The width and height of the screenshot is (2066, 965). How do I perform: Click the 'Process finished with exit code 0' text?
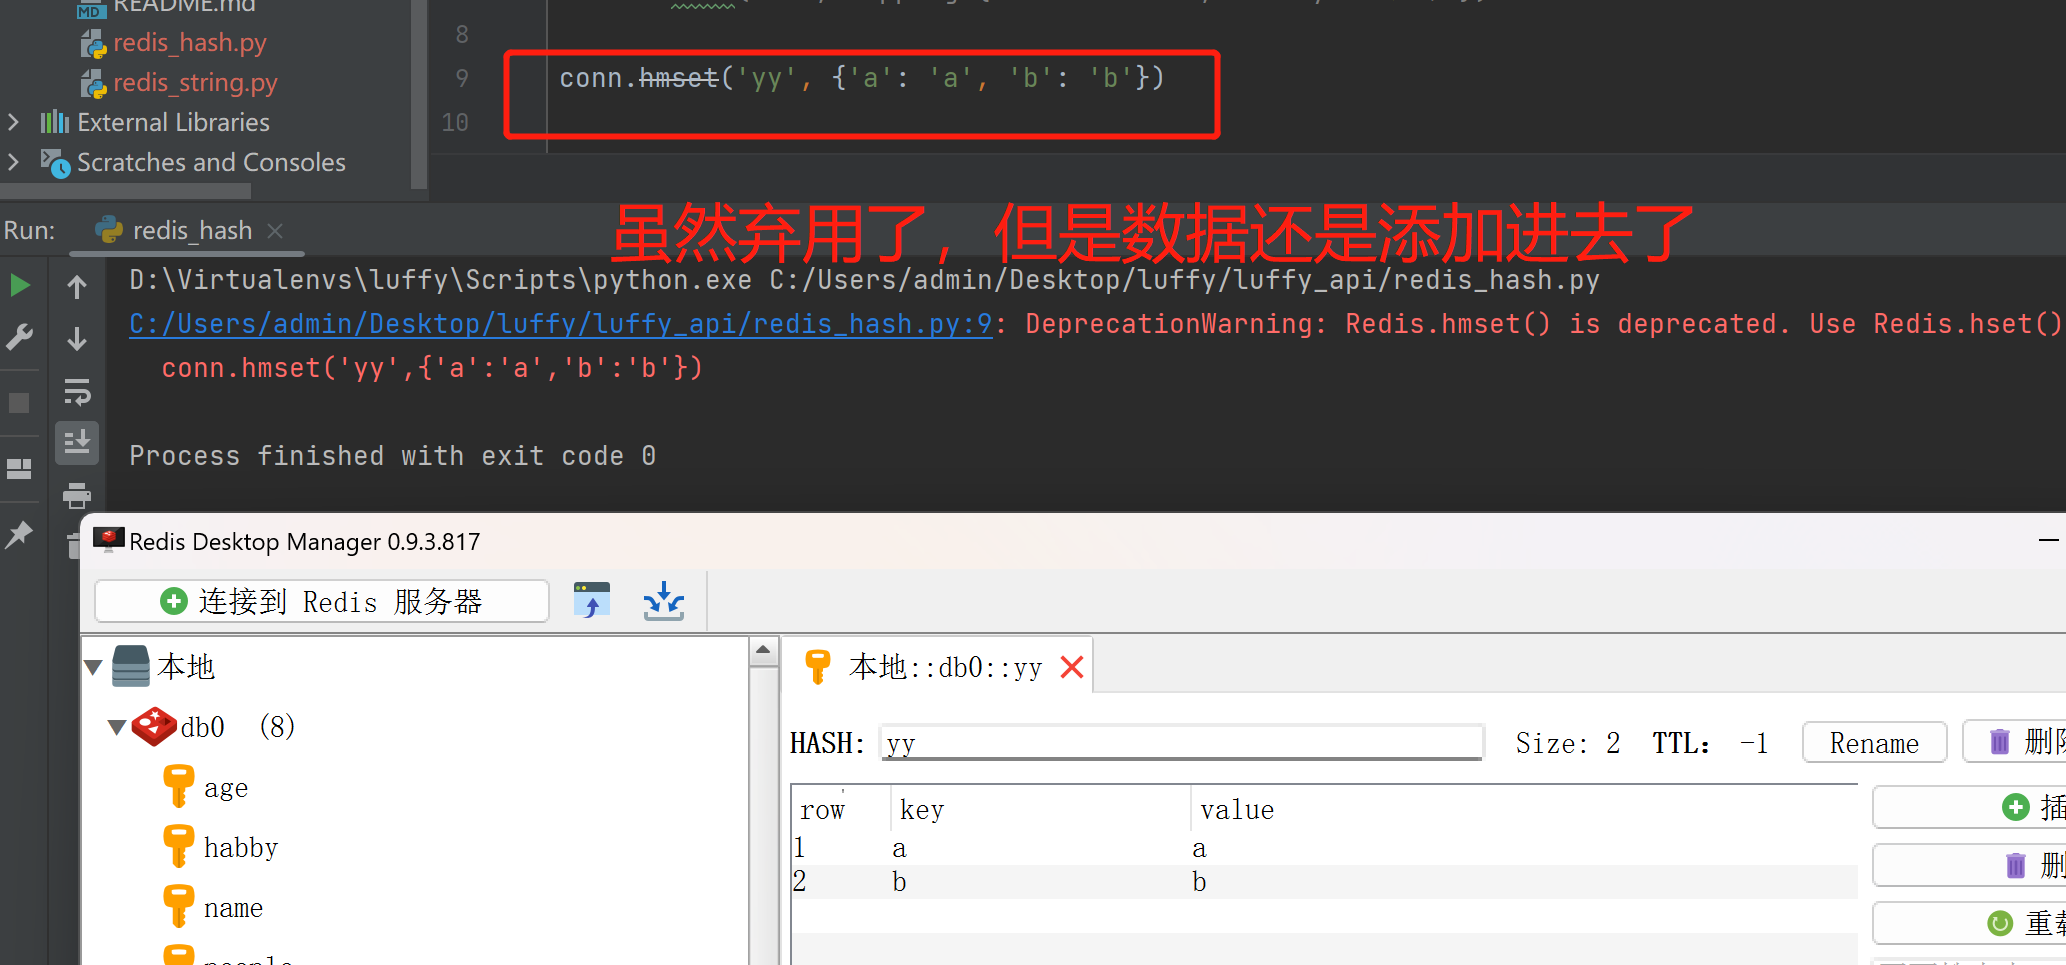tap(393, 456)
